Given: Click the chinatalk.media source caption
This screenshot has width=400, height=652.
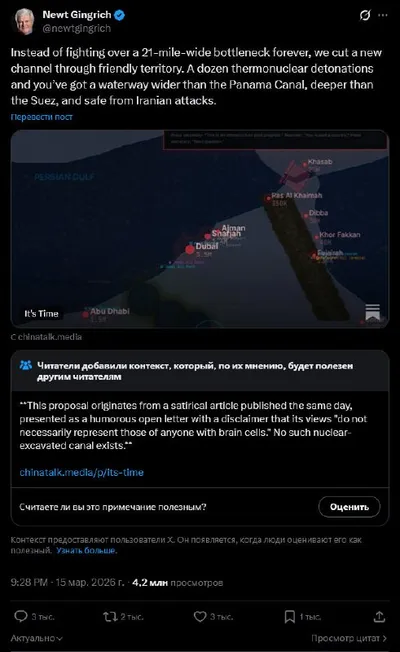Looking at the screenshot, I should tap(46, 337).
